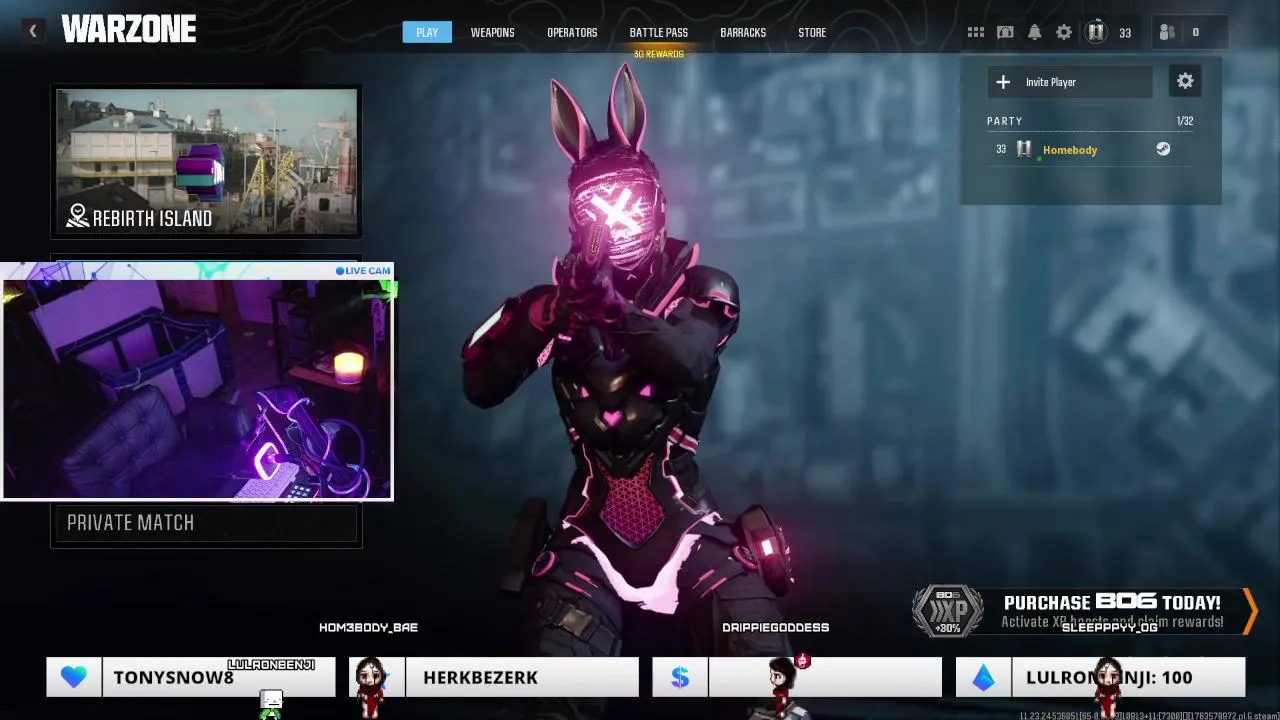Click the WARZONE logo
The width and height of the screenshot is (1280, 720).
(x=129, y=30)
